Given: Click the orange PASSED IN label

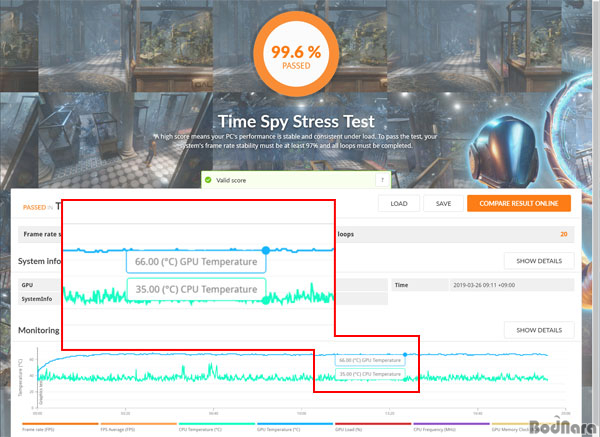Looking at the screenshot, I should tap(38, 207).
